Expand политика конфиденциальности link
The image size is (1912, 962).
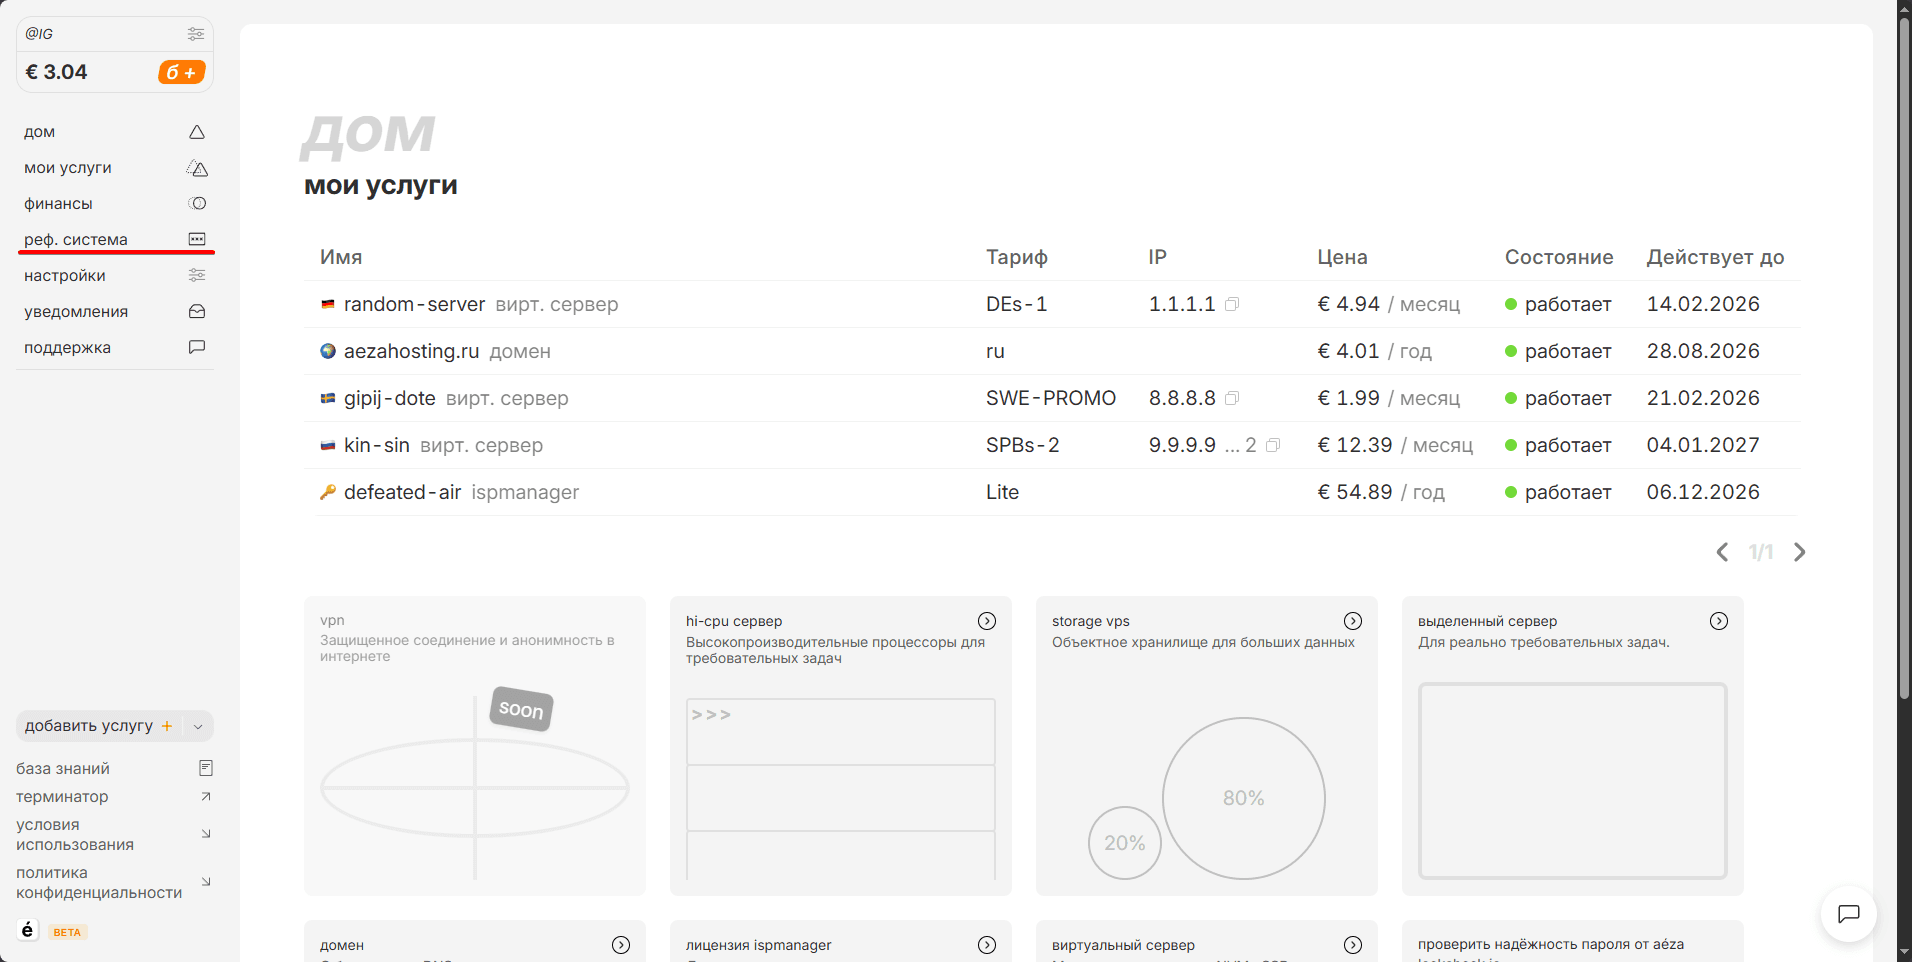[206, 882]
